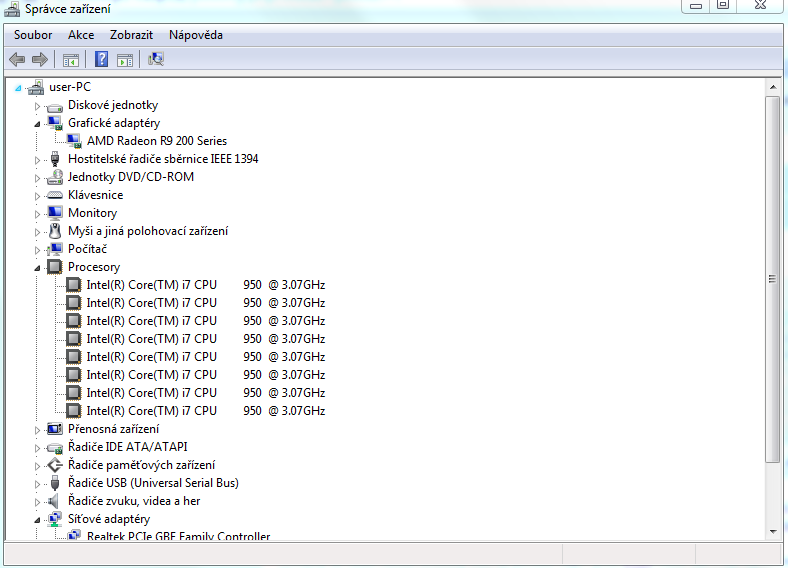Minimize the Správce zařízení window

(x=696, y=6)
